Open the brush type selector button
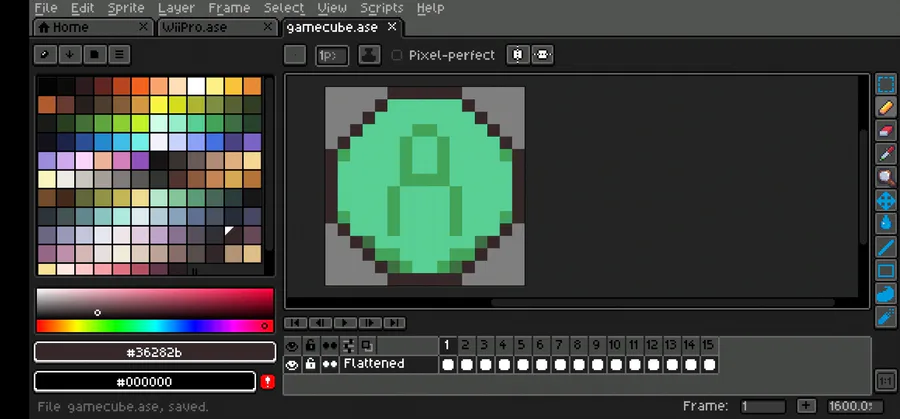Image resolution: width=900 pixels, height=419 pixels. click(x=295, y=55)
